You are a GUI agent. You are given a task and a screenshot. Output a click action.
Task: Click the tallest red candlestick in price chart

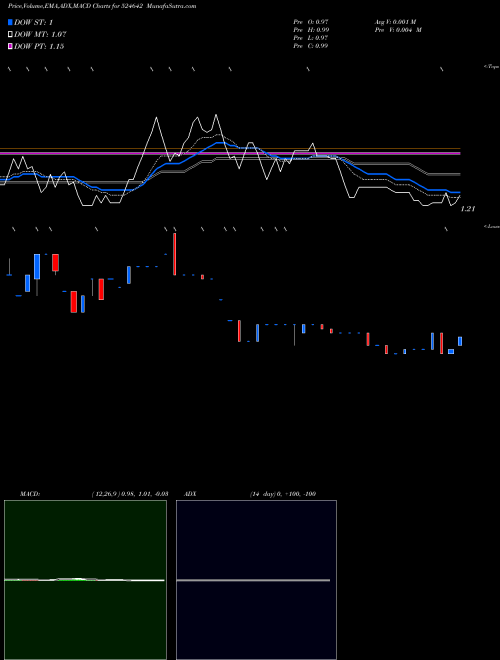coord(175,254)
